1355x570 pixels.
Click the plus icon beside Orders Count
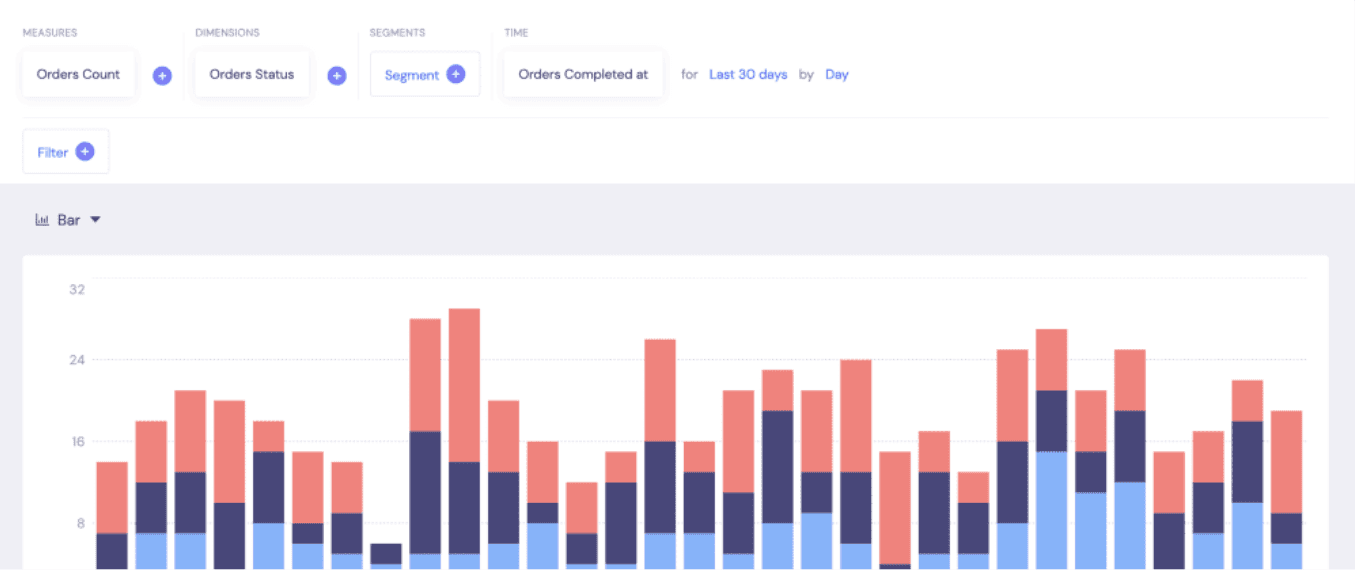pyautogui.click(x=162, y=75)
